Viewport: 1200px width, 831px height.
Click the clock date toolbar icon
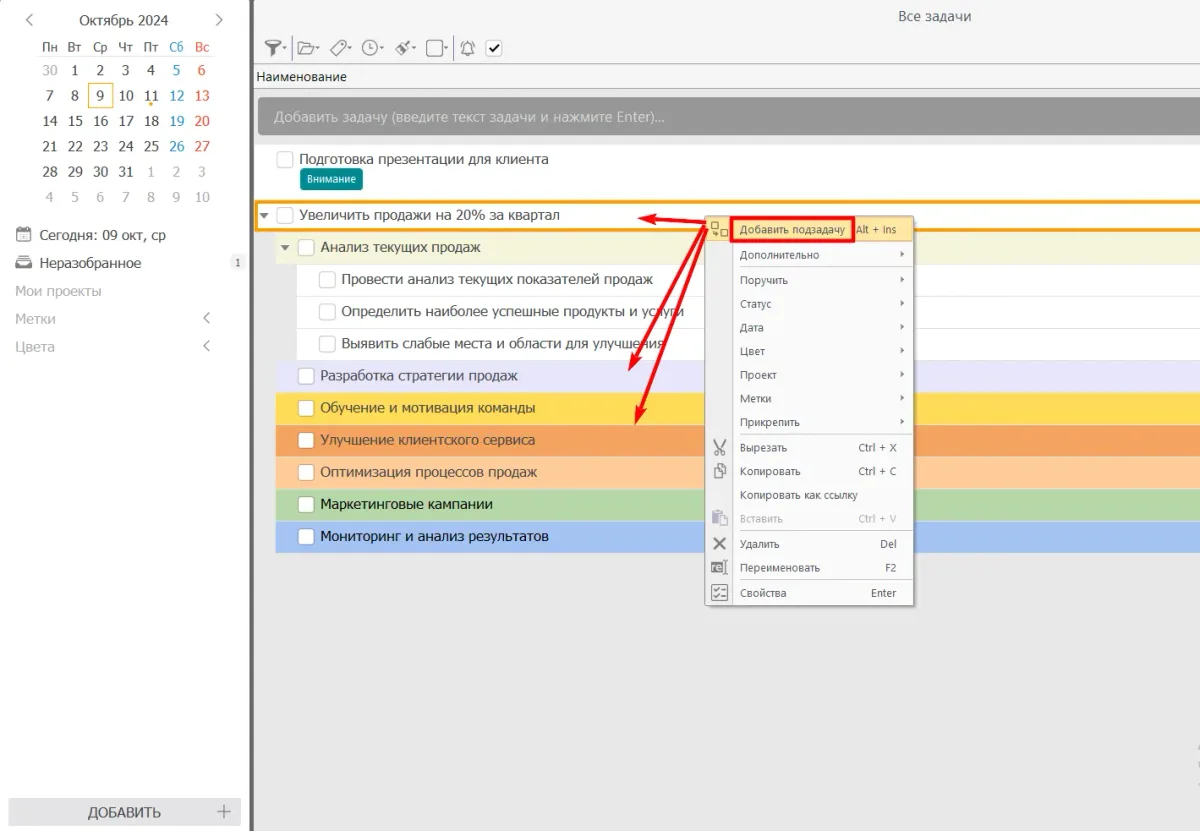coord(370,48)
